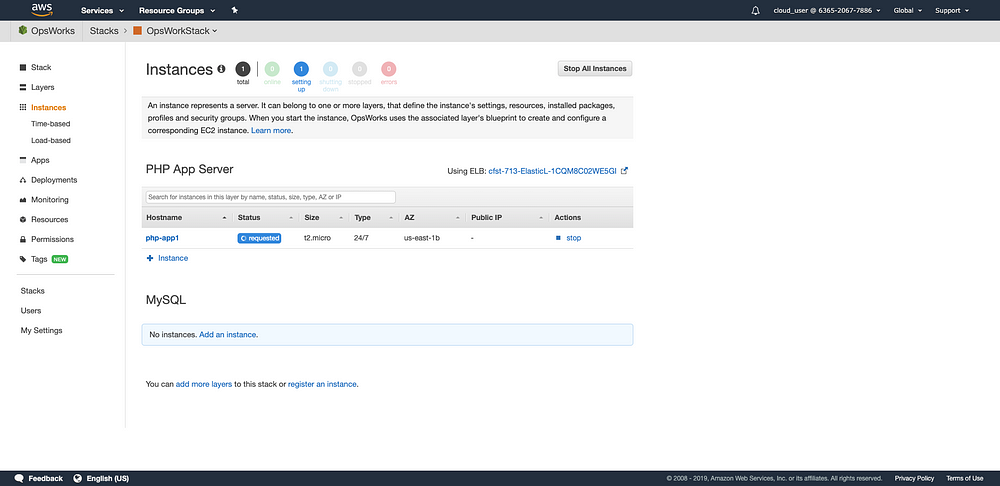Open the Privacy Policy link
1000x486 pixels.
(914, 478)
